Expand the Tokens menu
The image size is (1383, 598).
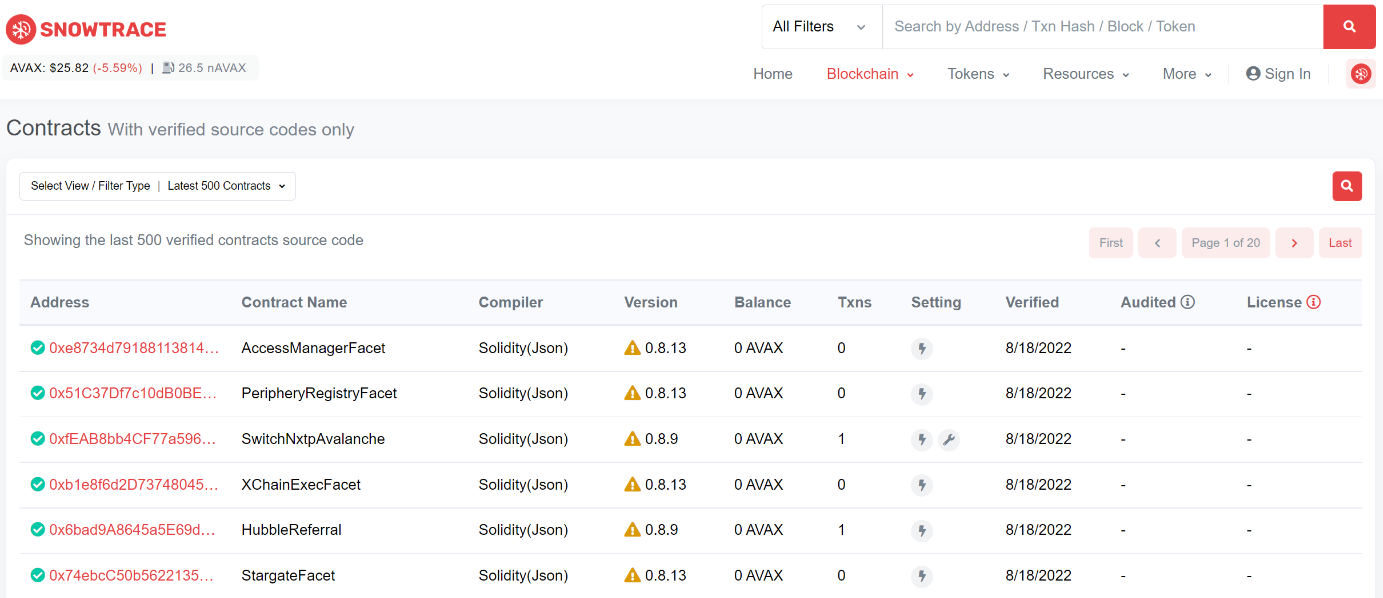(x=978, y=74)
